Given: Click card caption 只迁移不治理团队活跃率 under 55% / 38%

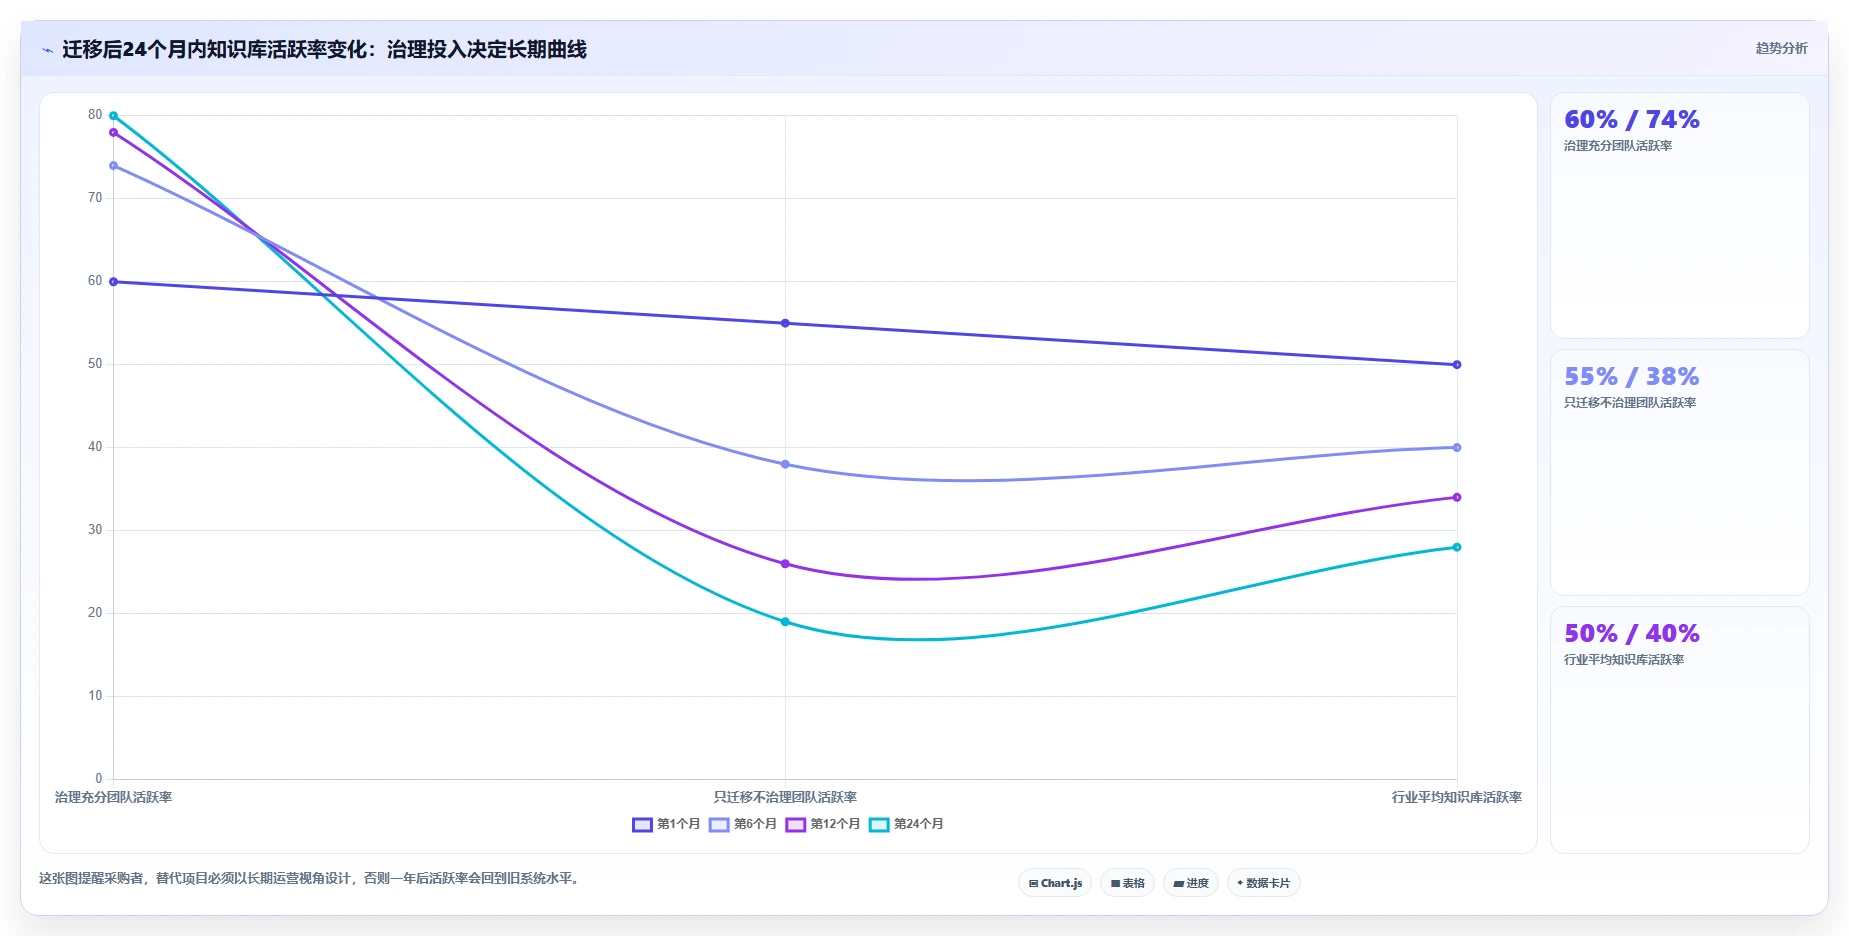Looking at the screenshot, I should (x=1630, y=403).
